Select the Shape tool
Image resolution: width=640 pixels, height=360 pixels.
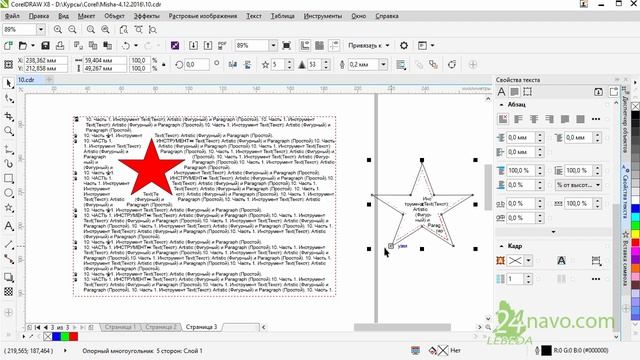coord(9,99)
